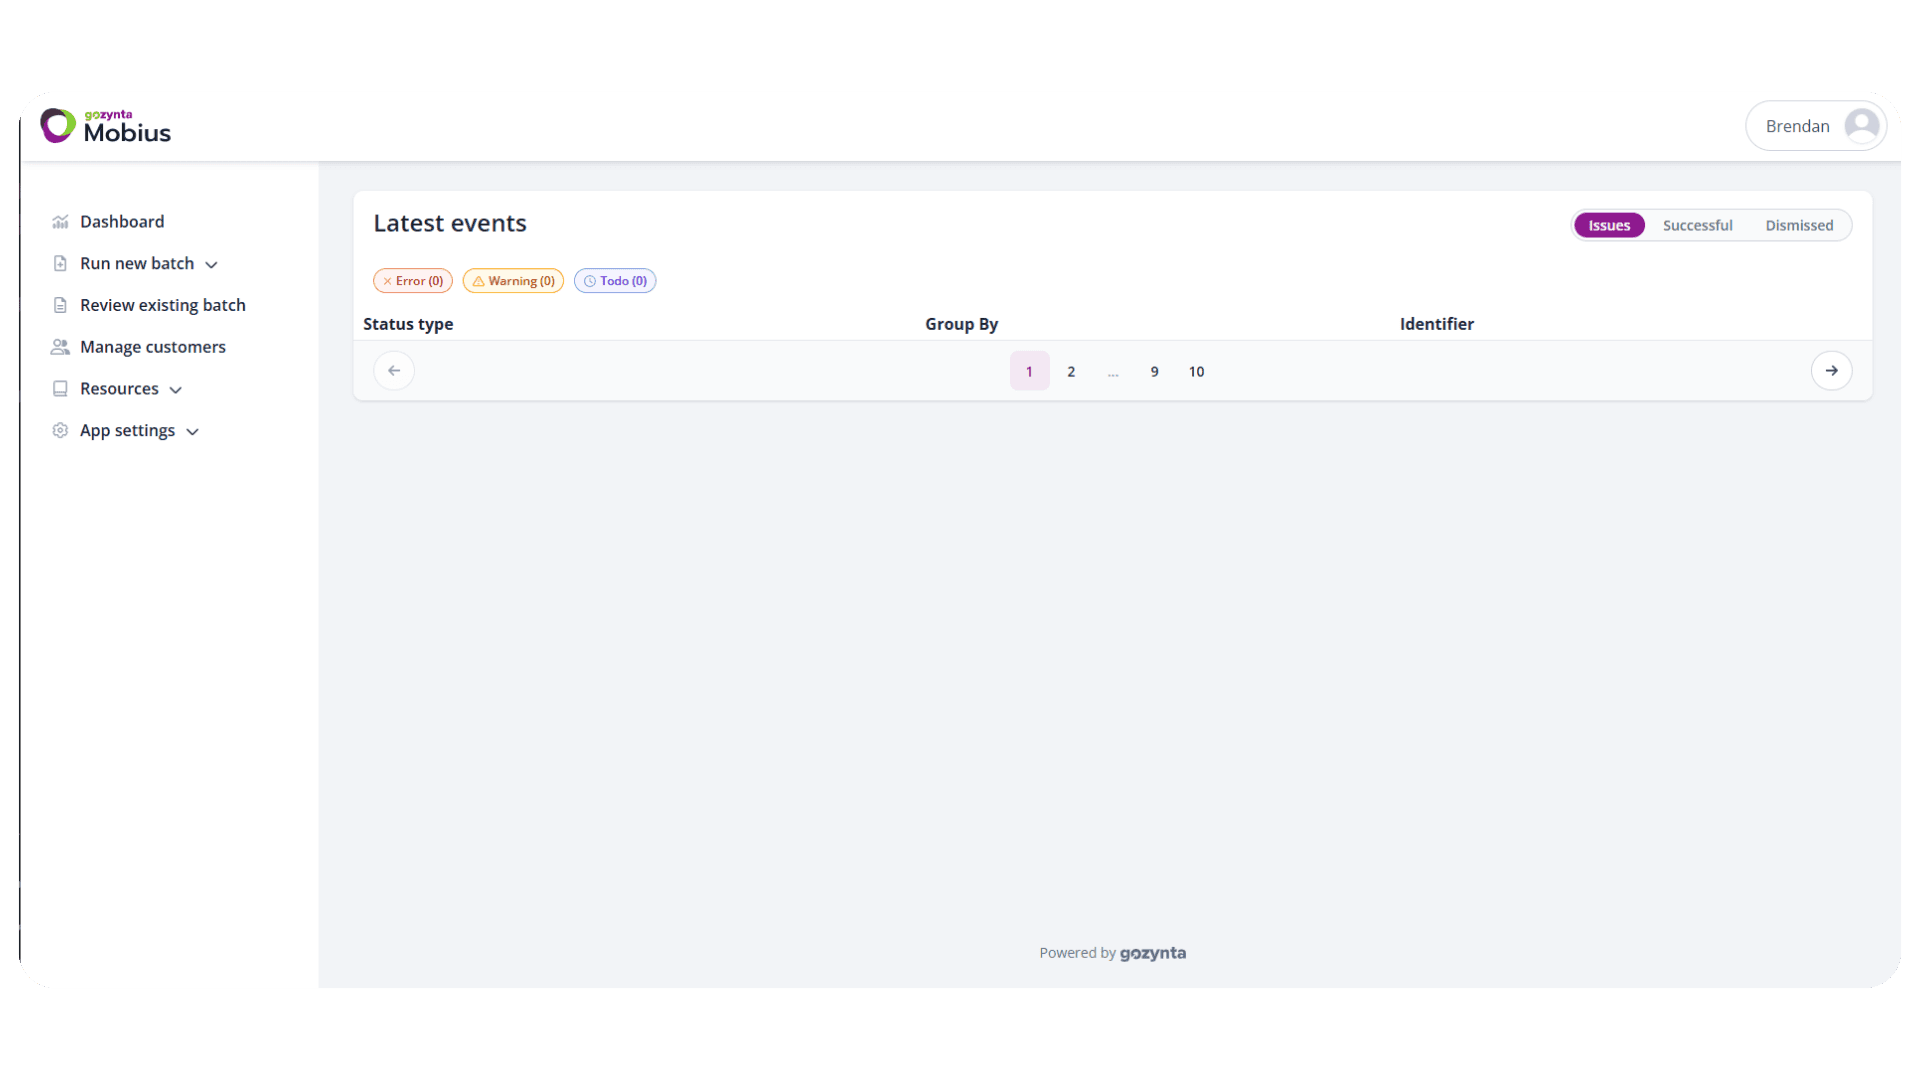This screenshot has width=1920, height=1080.
Task: Select the Issues filter button
Action: click(1609, 225)
